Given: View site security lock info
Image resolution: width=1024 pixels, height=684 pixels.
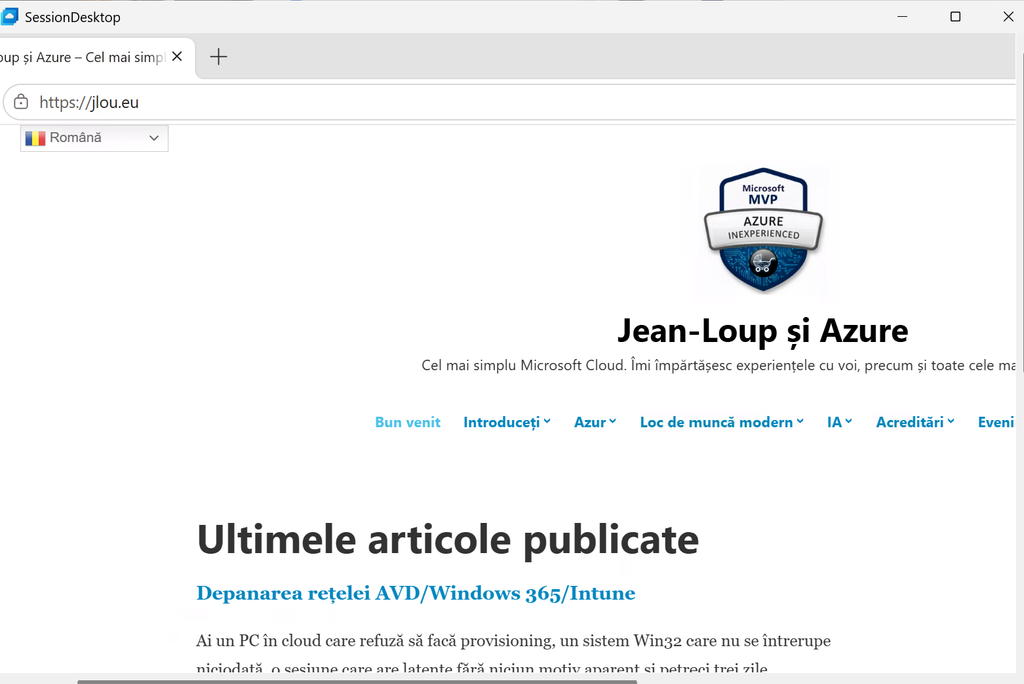Looking at the screenshot, I should pyautogui.click(x=21, y=102).
